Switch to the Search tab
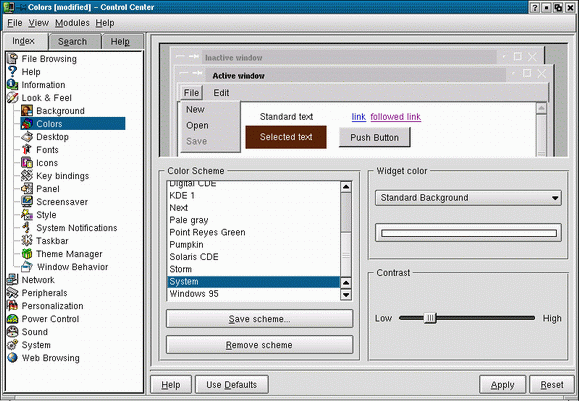Screen dimensions: 579x401 [x=72, y=41]
